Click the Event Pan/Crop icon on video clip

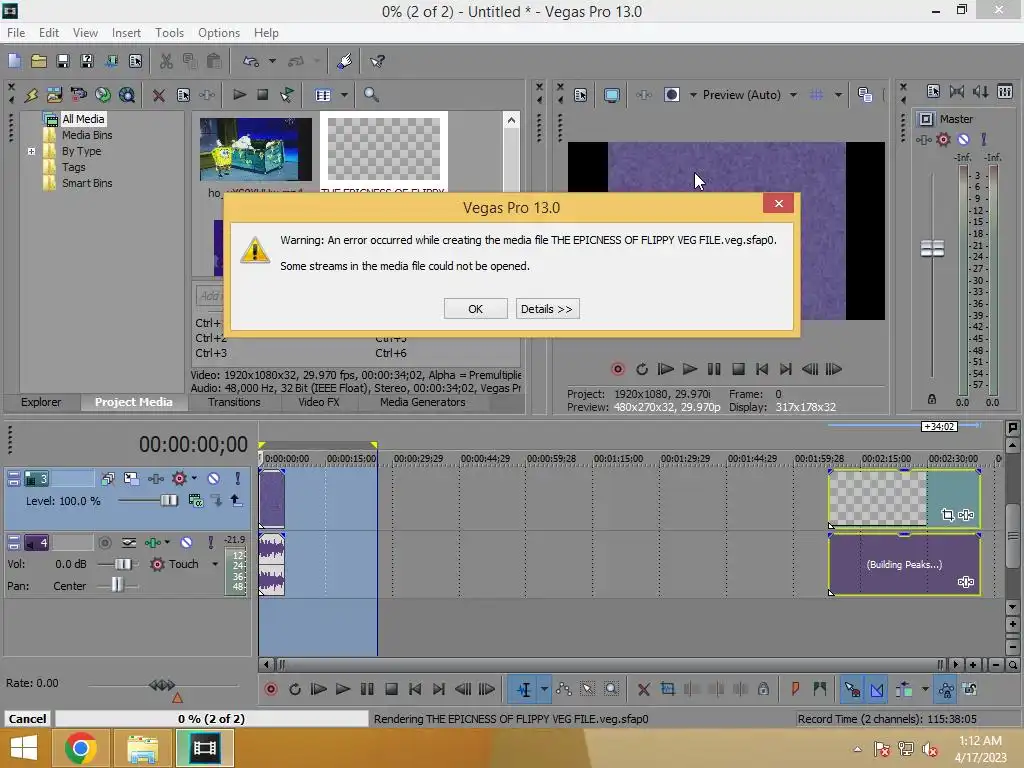[948, 515]
